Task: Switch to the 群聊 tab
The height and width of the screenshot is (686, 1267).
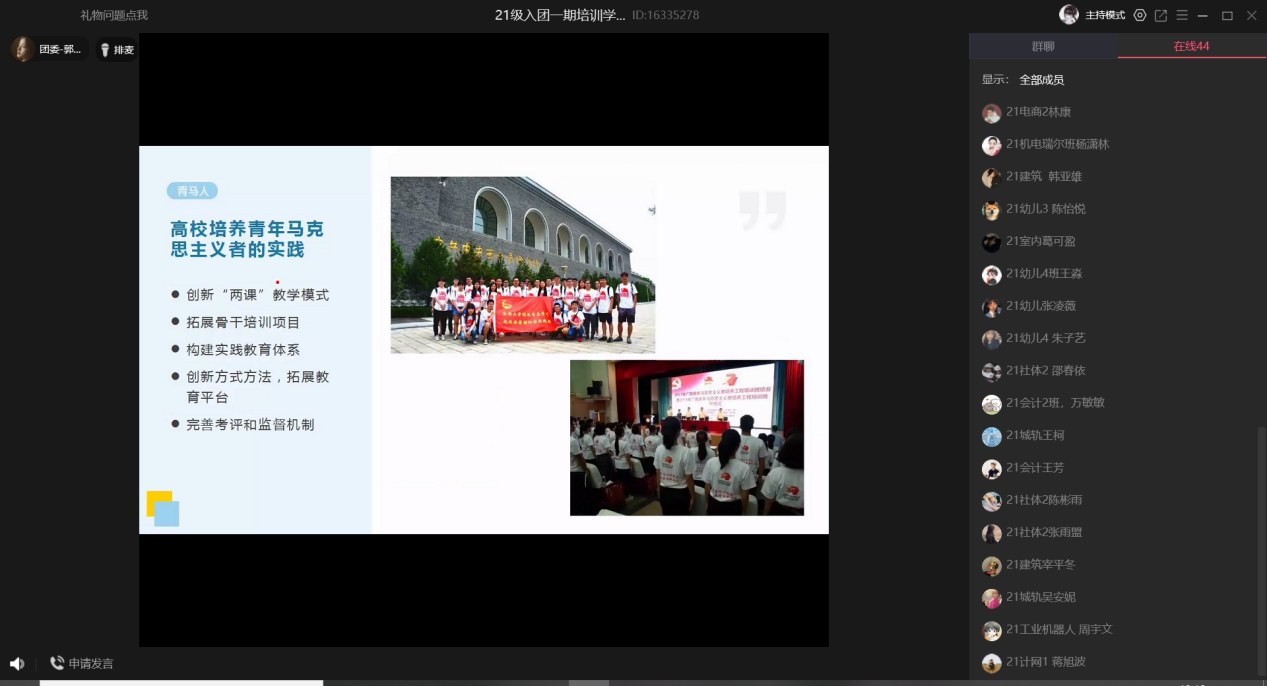Action: [x=1043, y=46]
